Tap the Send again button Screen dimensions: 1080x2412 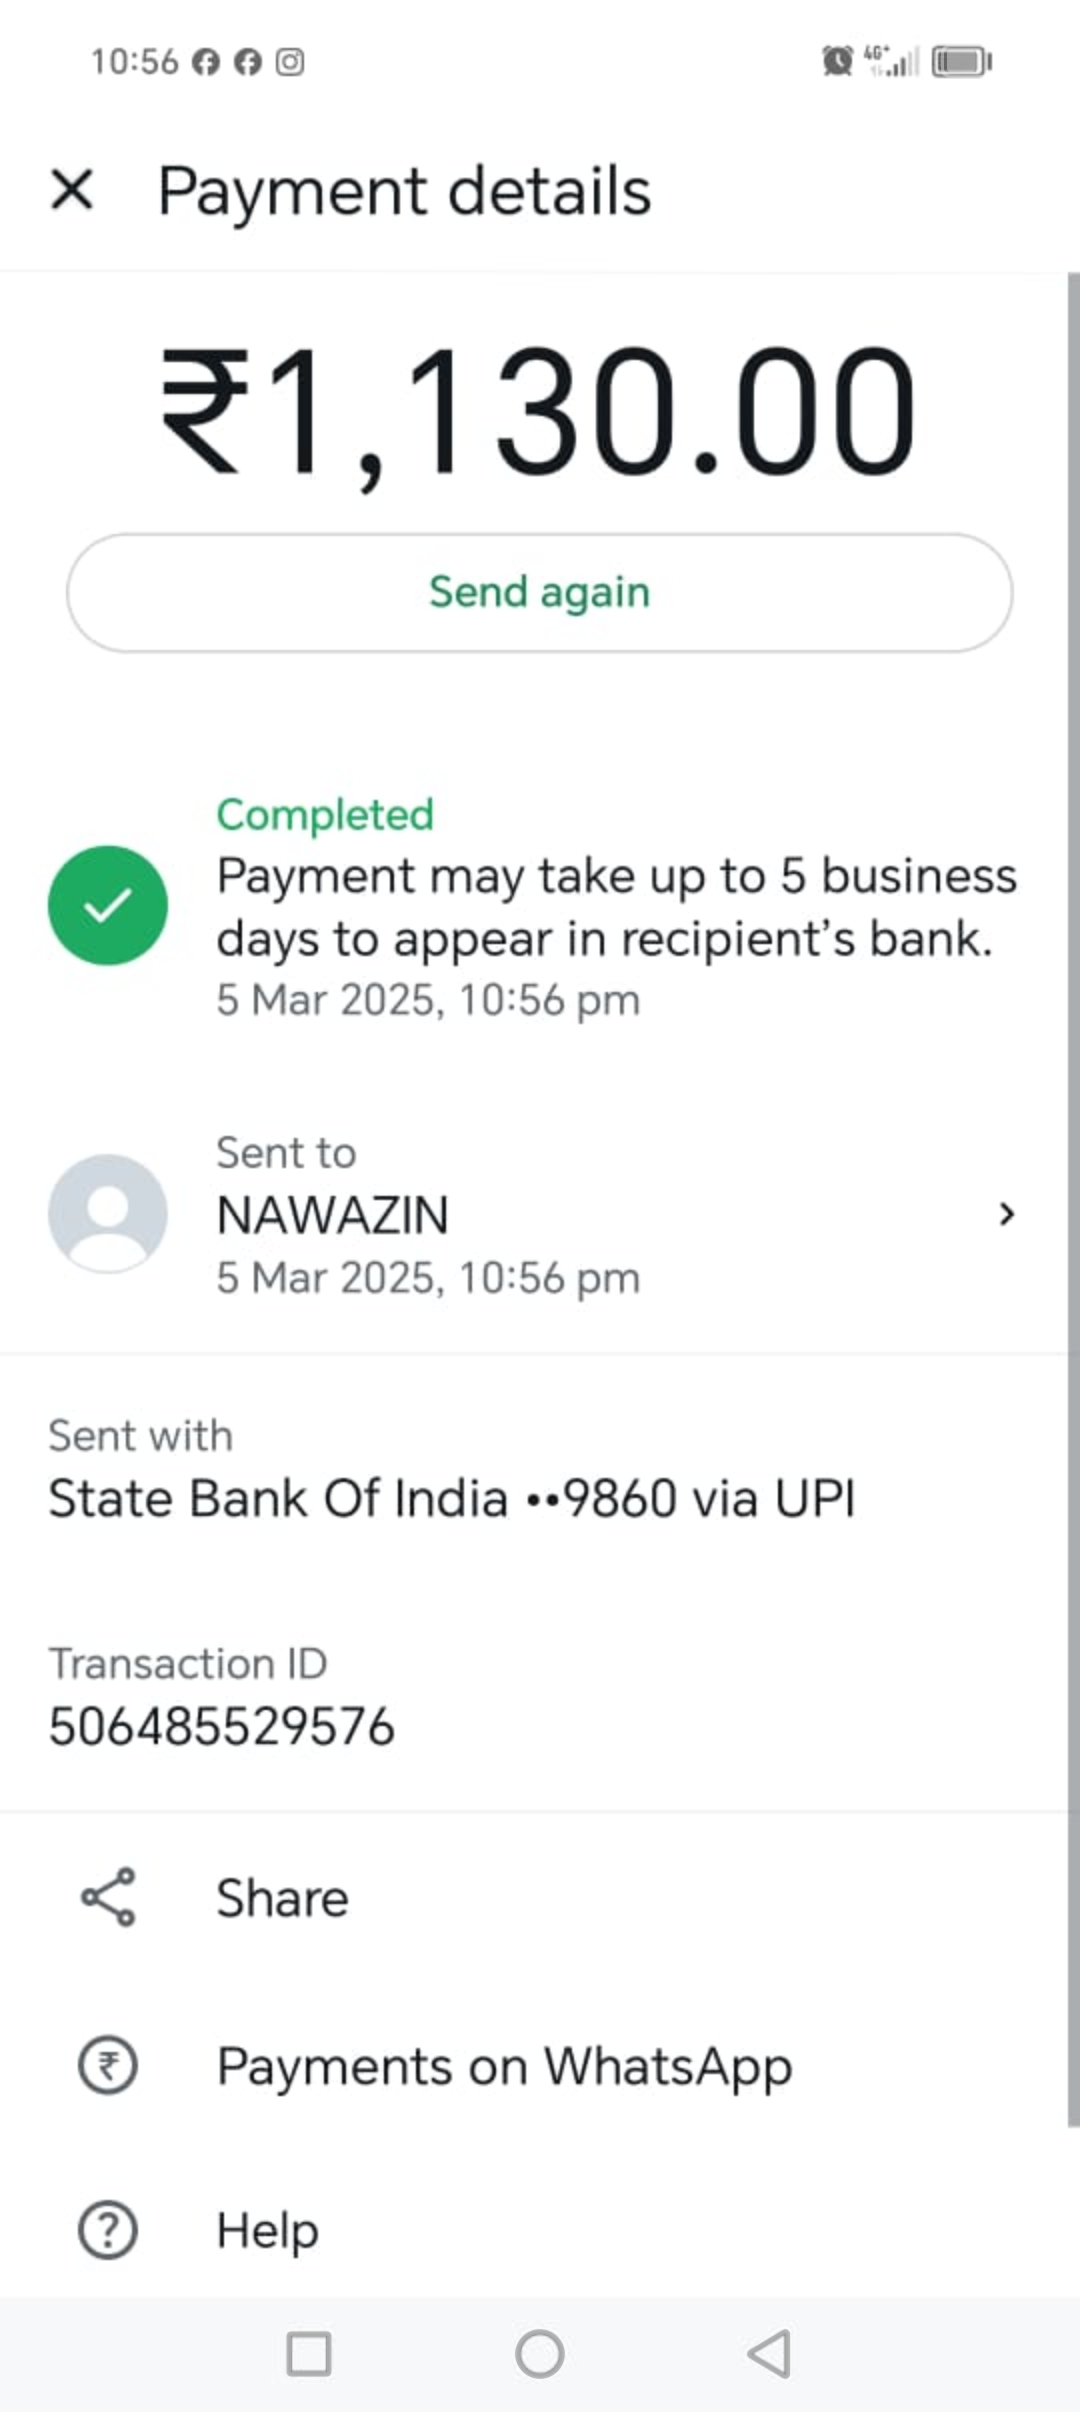pyautogui.click(x=539, y=593)
